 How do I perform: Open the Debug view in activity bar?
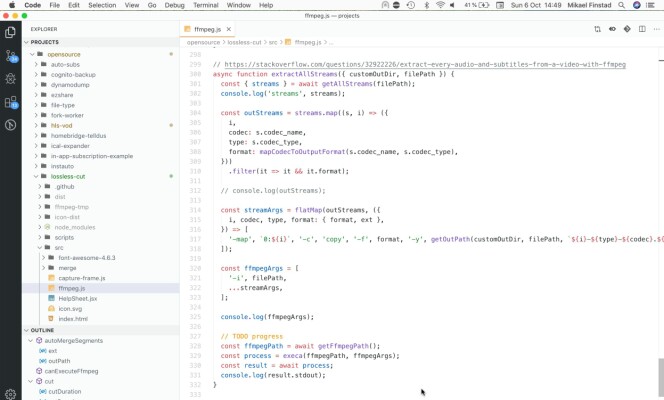[x=10, y=79]
